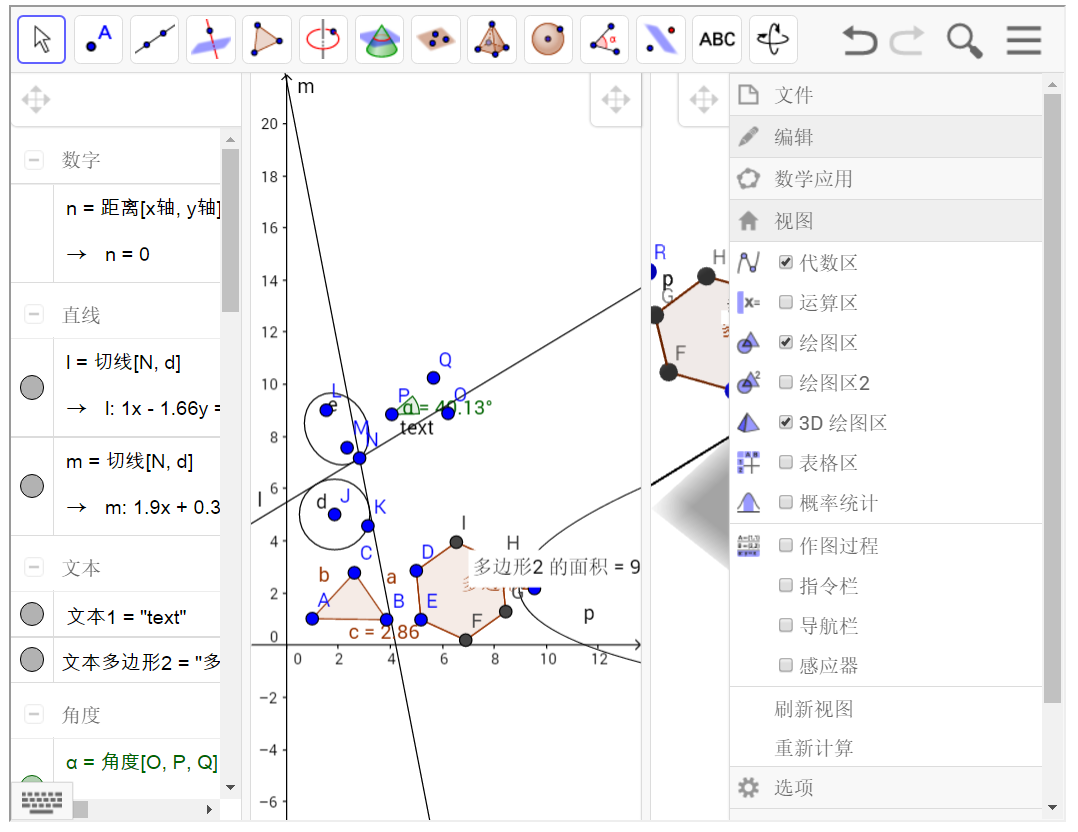The height and width of the screenshot is (832, 1078).
Task: Open the 数学应用 menu section
Action: 886,179
